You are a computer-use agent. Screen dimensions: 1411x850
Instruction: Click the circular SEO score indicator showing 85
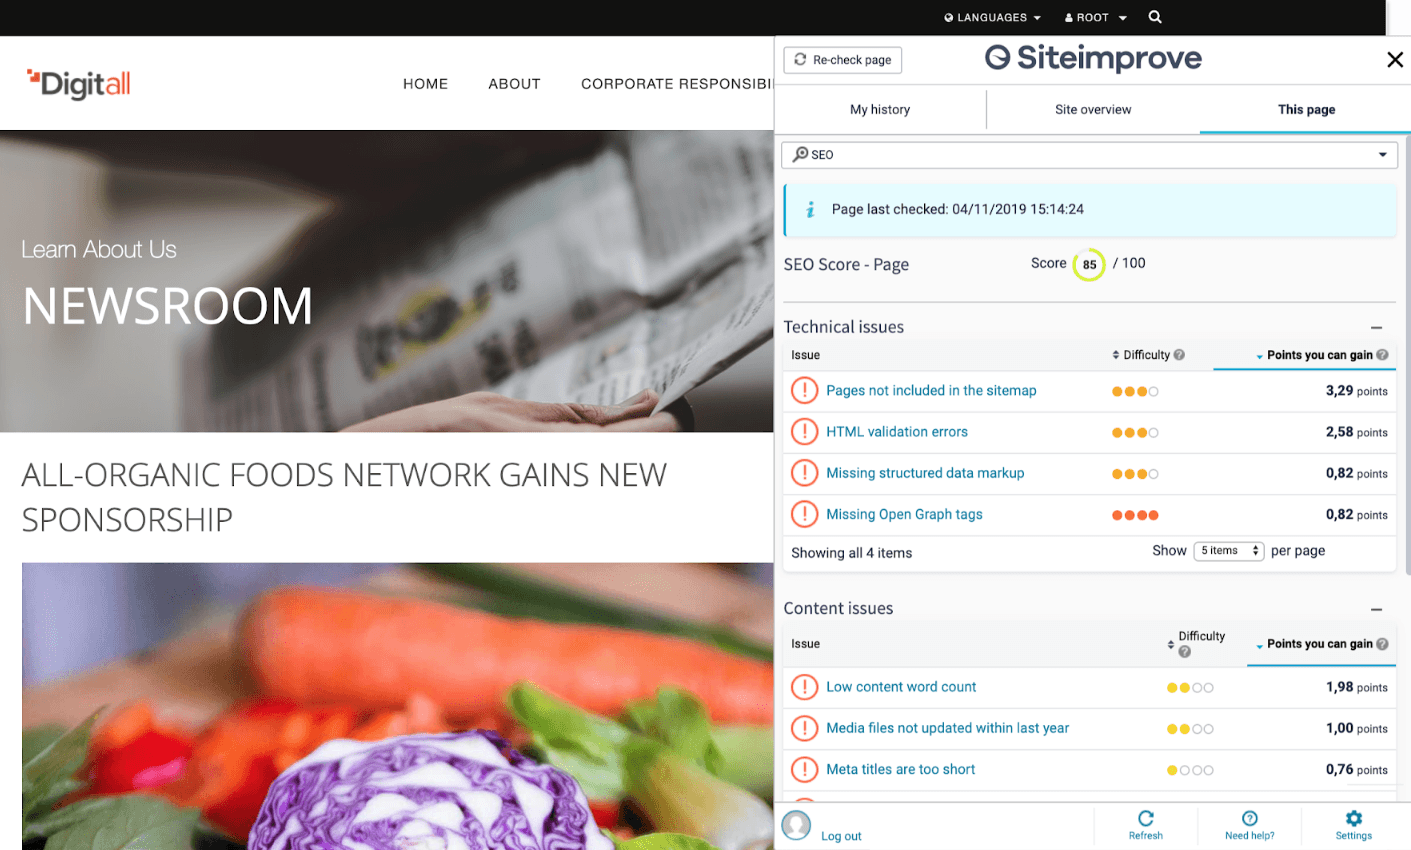click(x=1089, y=264)
